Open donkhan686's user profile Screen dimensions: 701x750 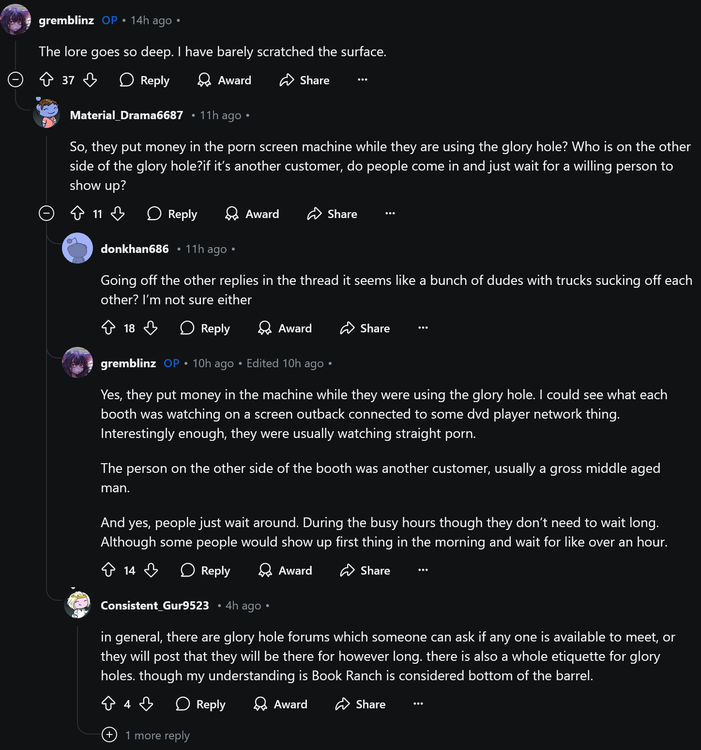(x=135, y=249)
